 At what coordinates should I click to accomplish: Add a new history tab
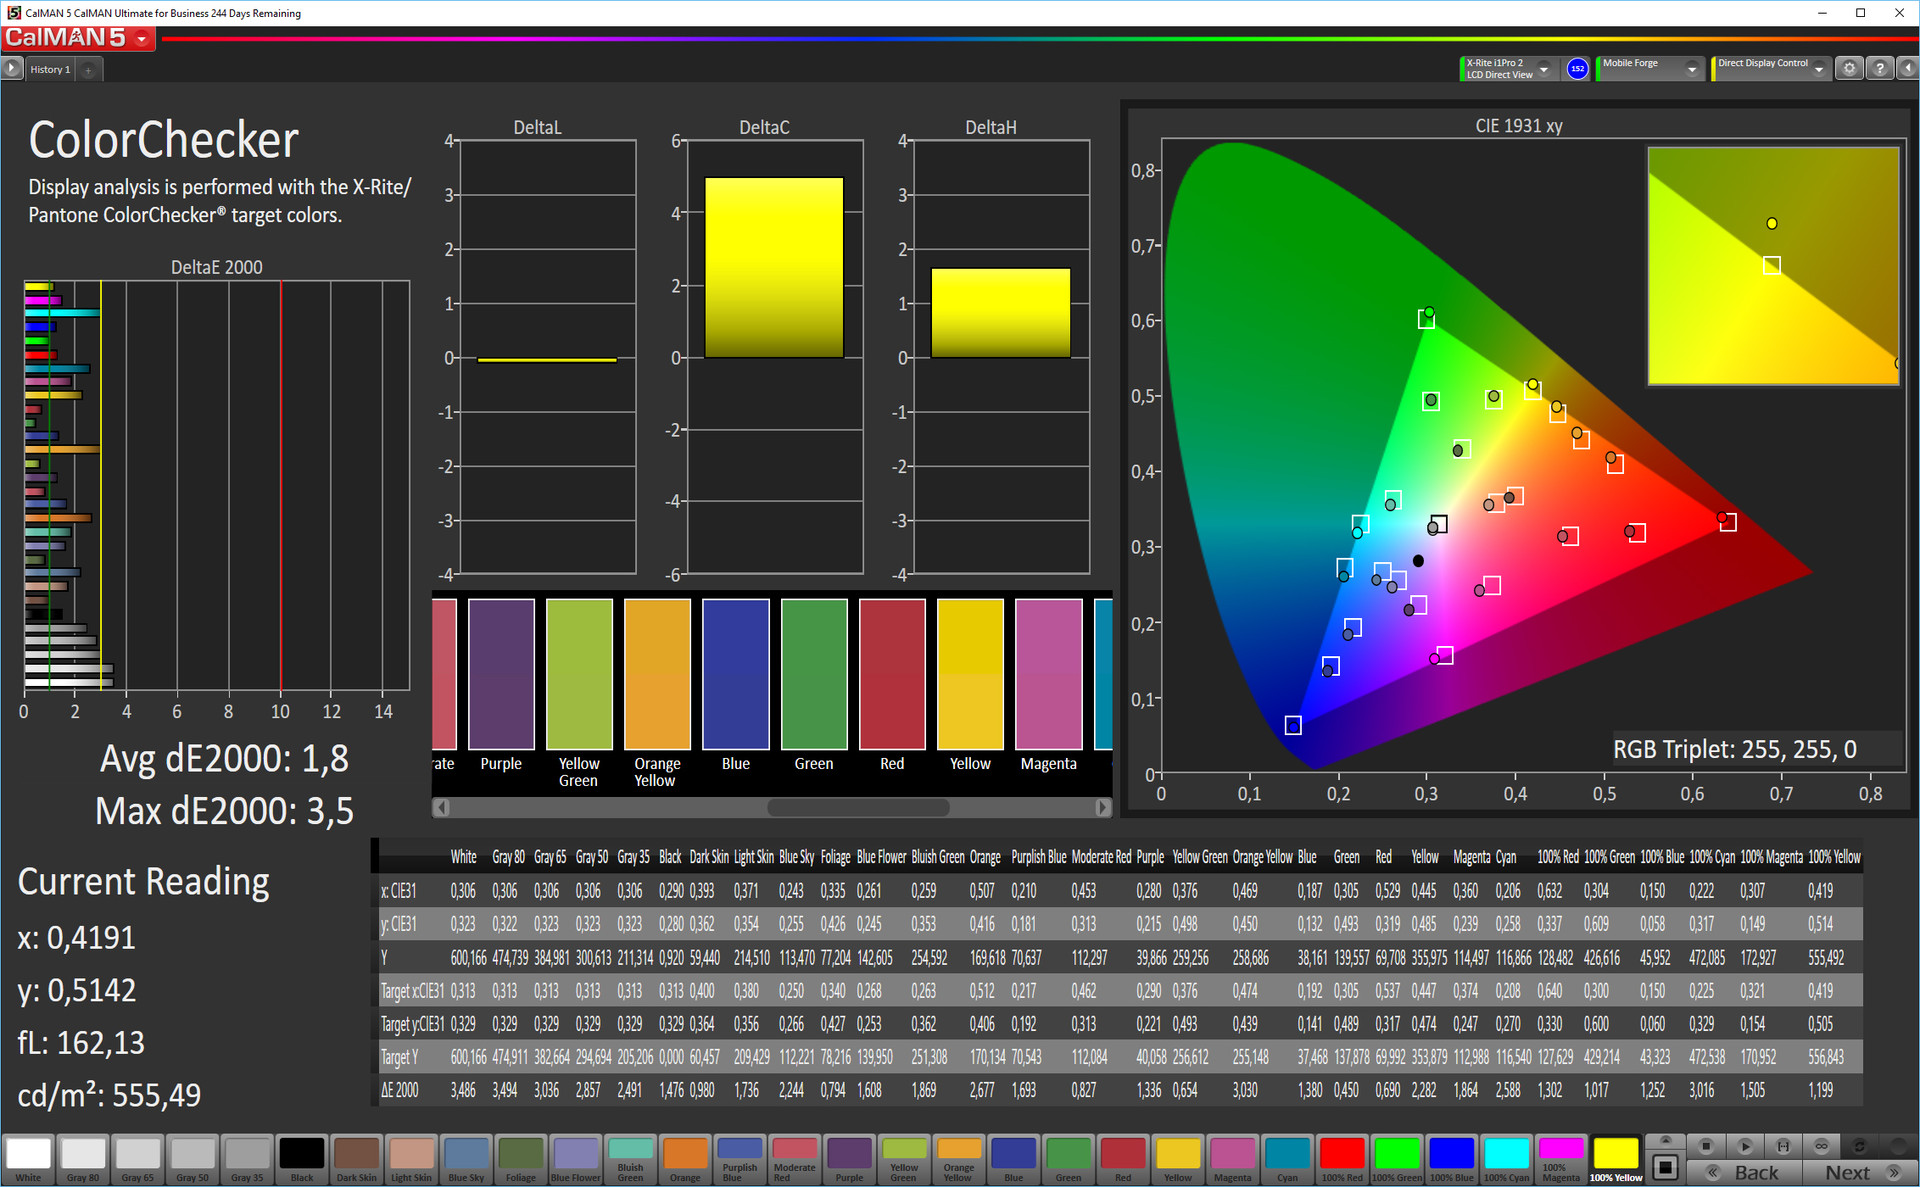pyautogui.click(x=88, y=69)
